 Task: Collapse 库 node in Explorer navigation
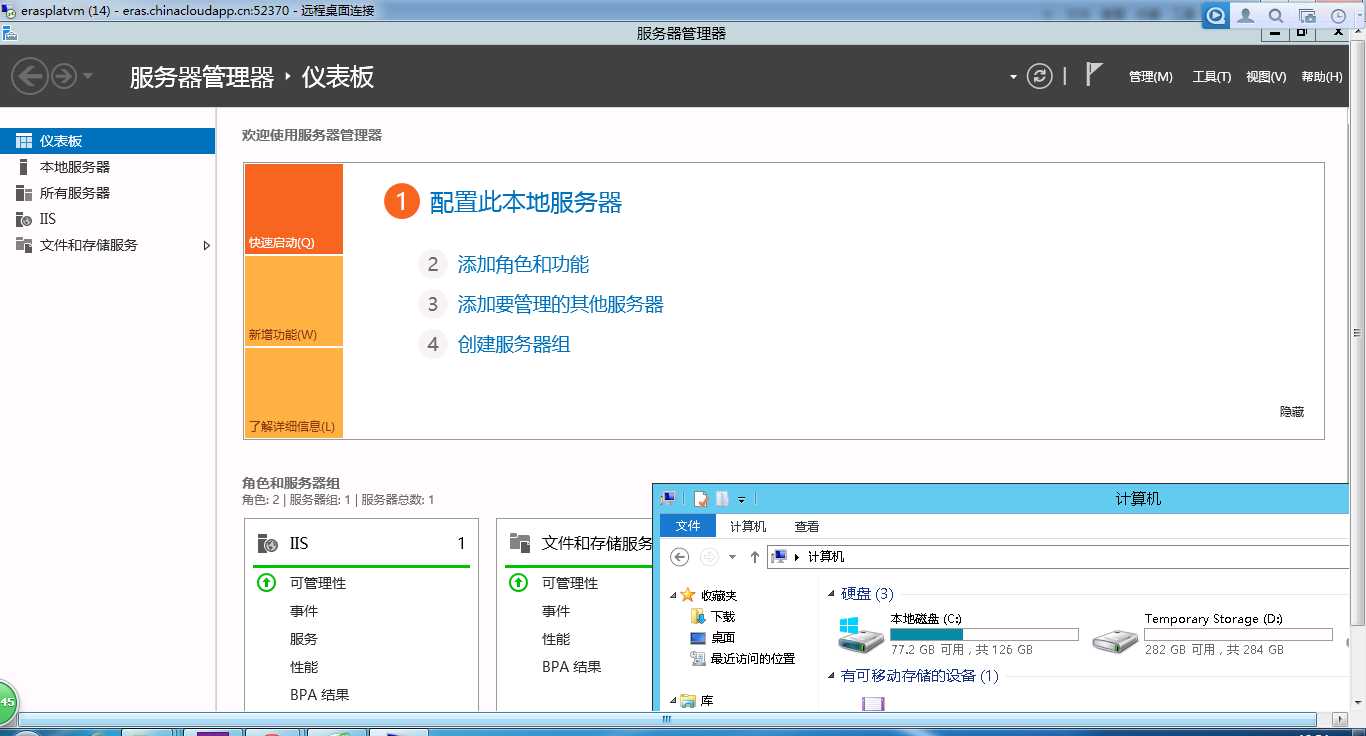click(671, 701)
